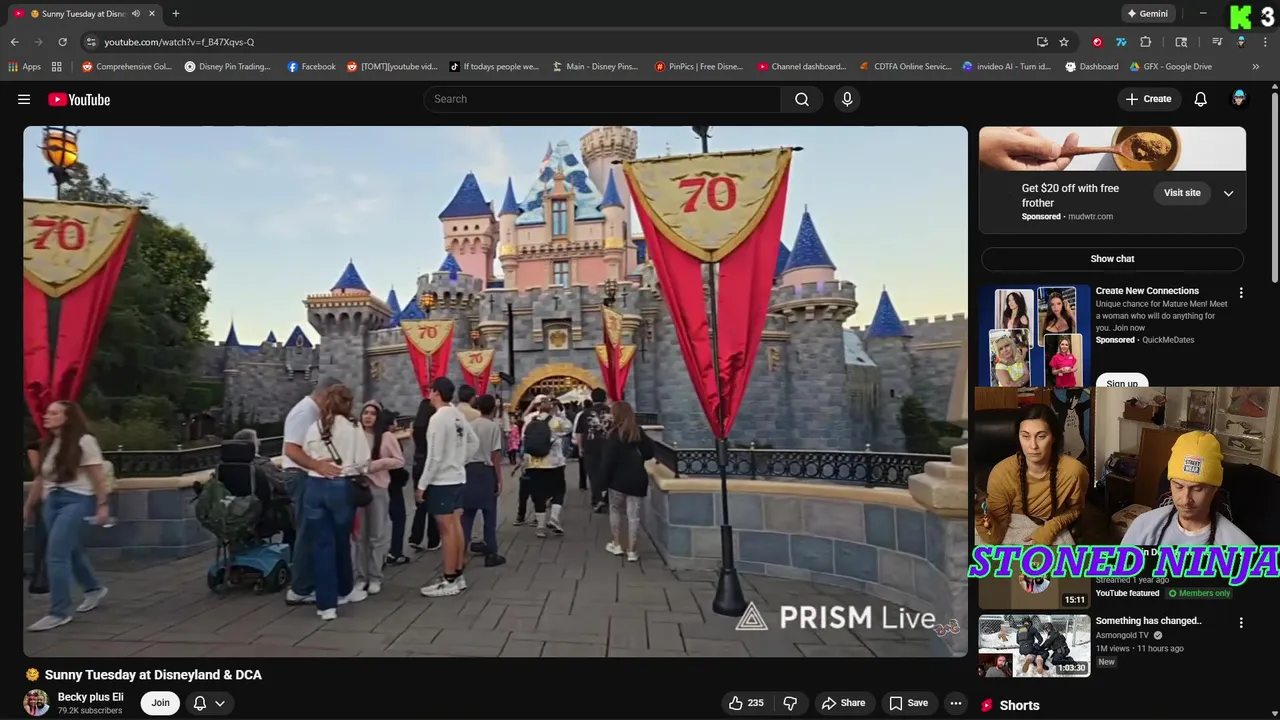Screen dimensions: 1280x720
Task: Open Channel dashboard bookmark
Action: (x=802, y=67)
